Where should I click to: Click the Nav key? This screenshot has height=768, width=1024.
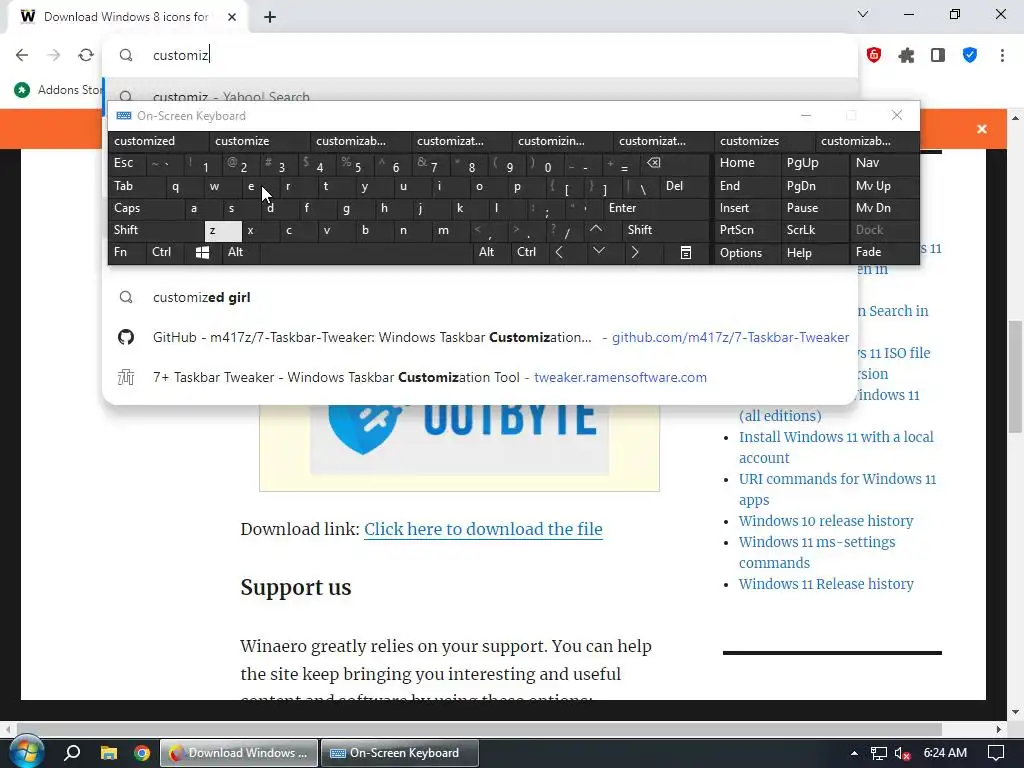click(x=884, y=163)
